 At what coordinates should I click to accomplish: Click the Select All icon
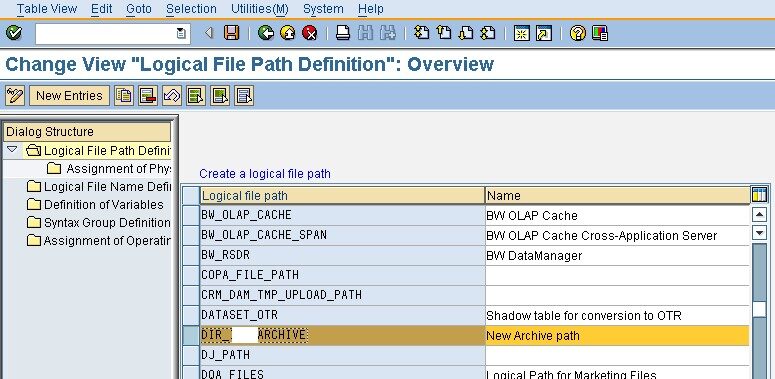[196, 95]
